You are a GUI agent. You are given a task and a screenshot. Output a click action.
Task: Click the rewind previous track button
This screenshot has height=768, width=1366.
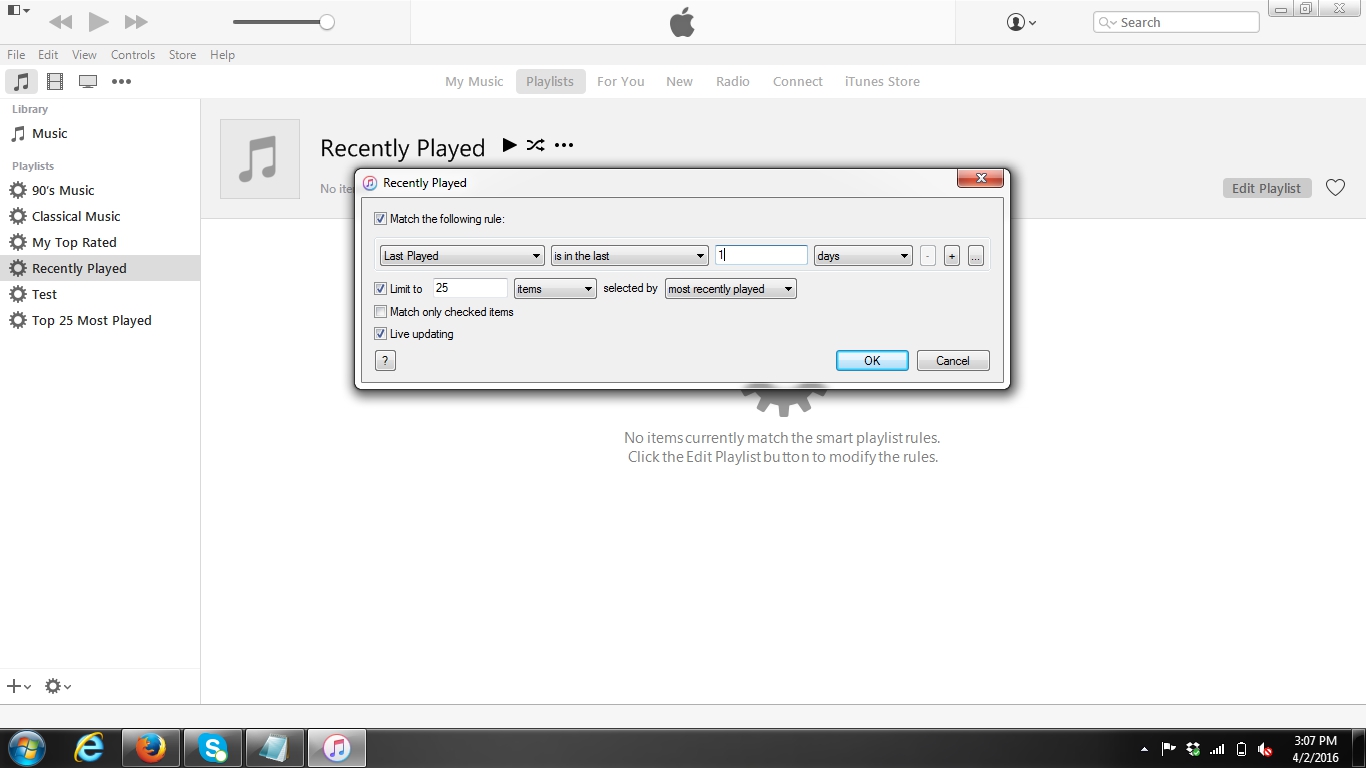coord(60,22)
